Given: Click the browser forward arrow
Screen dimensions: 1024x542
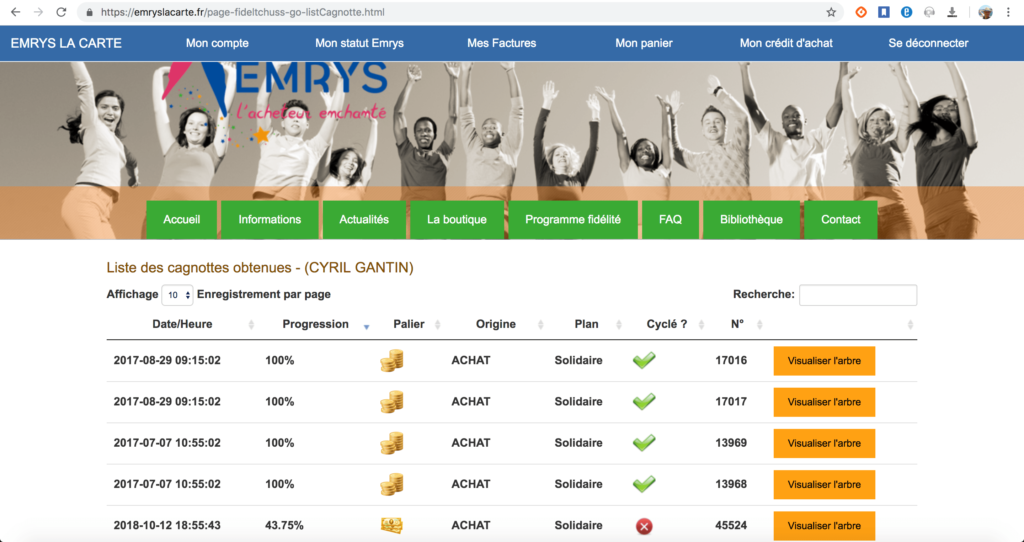Looking at the screenshot, I should point(39,12).
